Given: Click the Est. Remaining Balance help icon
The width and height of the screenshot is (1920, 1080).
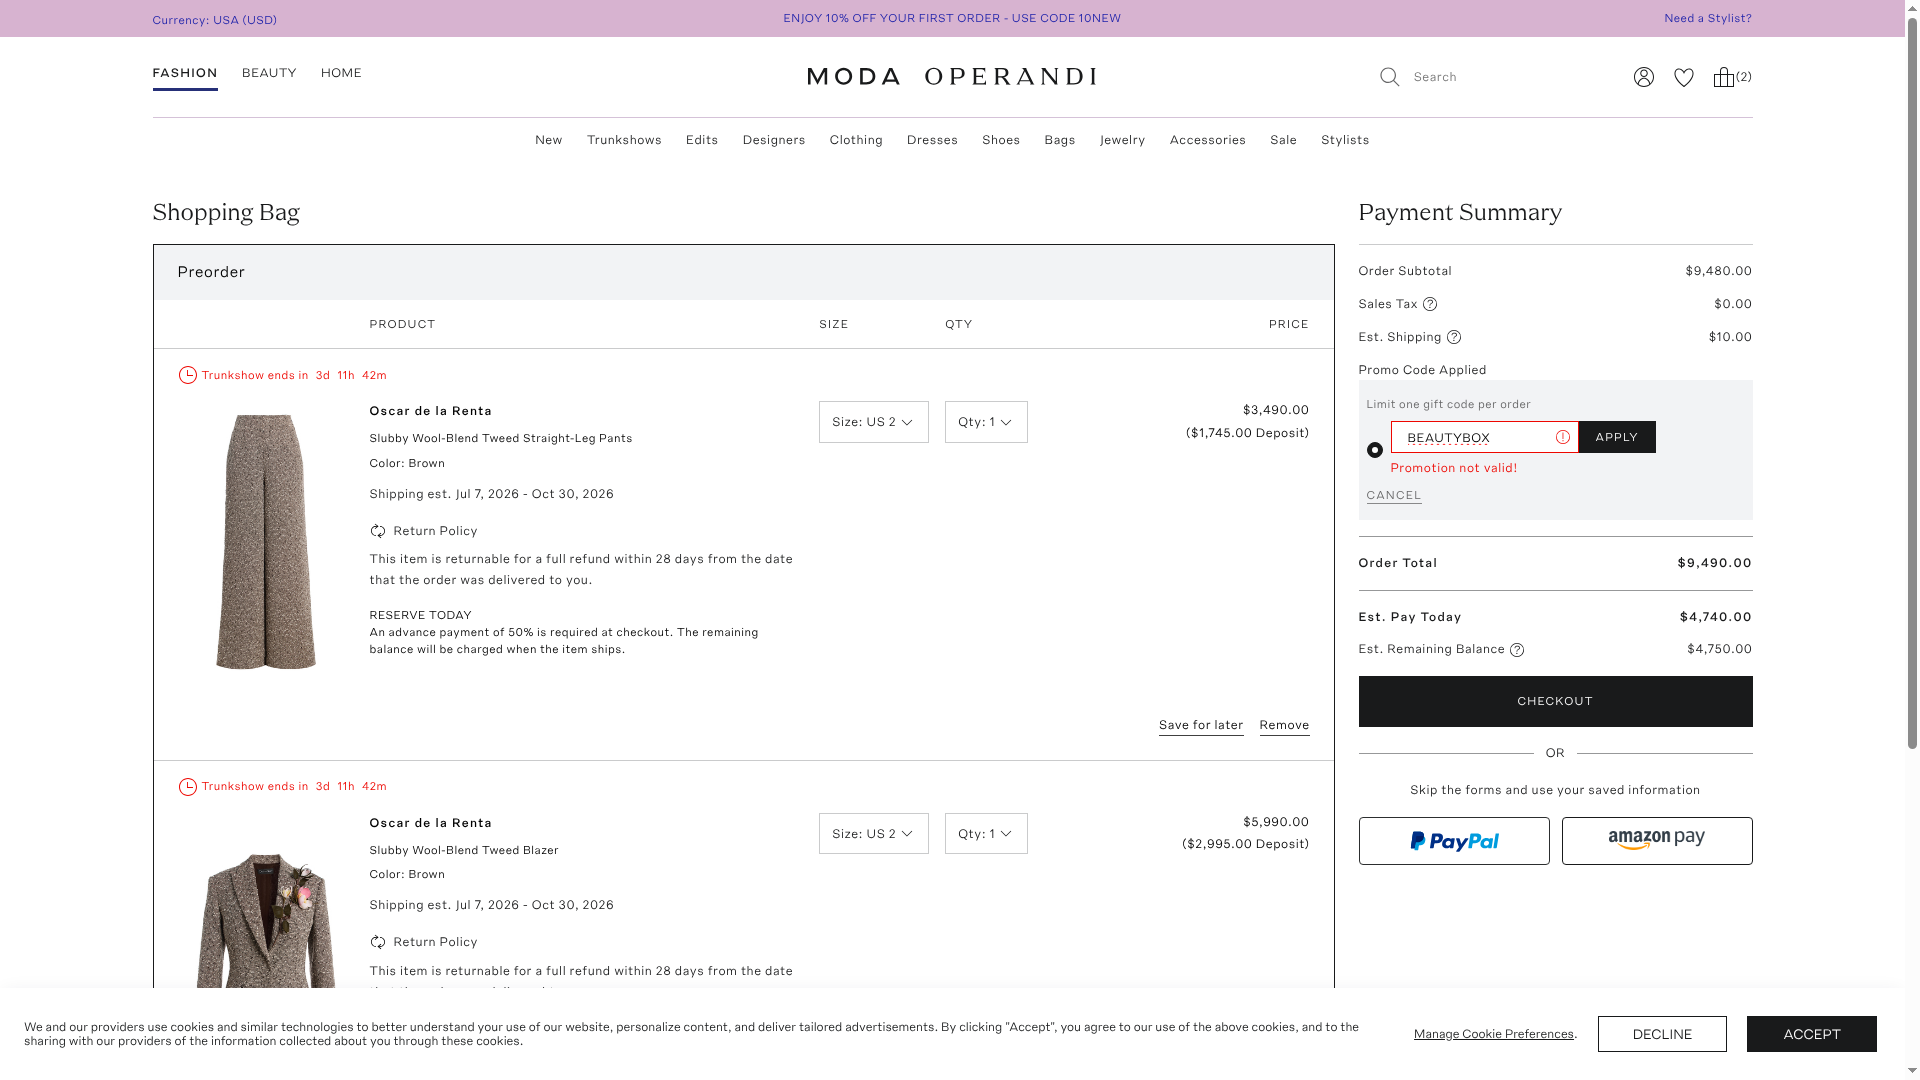Looking at the screenshot, I should [x=1517, y=650].
